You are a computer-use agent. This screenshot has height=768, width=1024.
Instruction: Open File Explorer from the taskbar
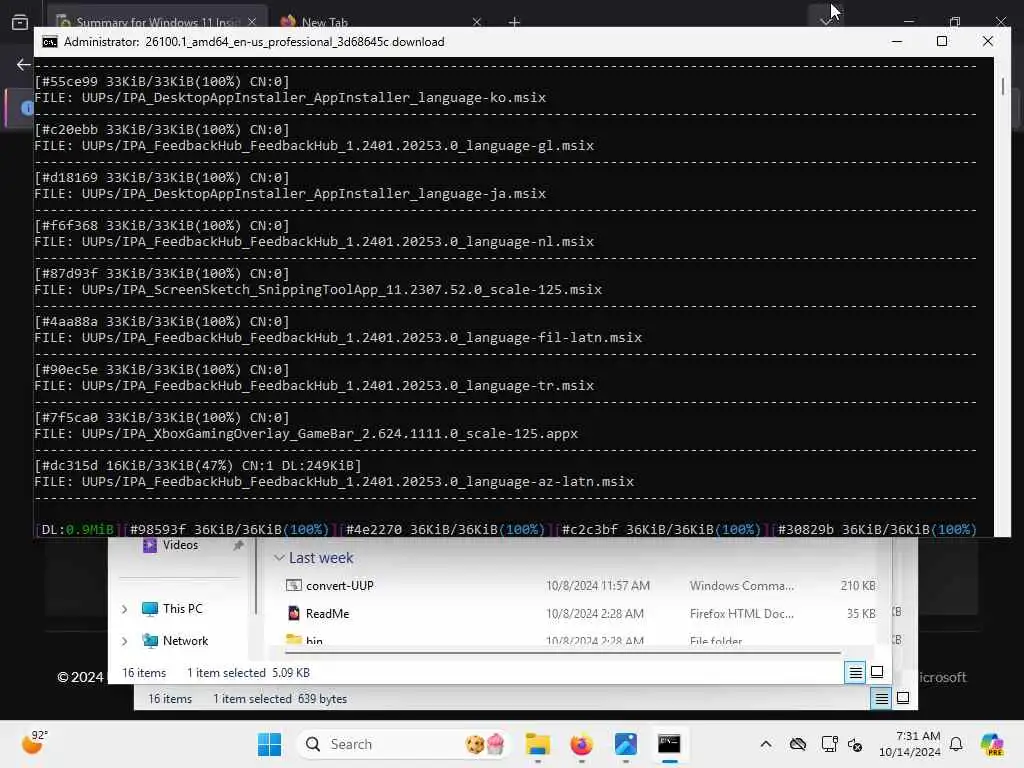[537, 744]
